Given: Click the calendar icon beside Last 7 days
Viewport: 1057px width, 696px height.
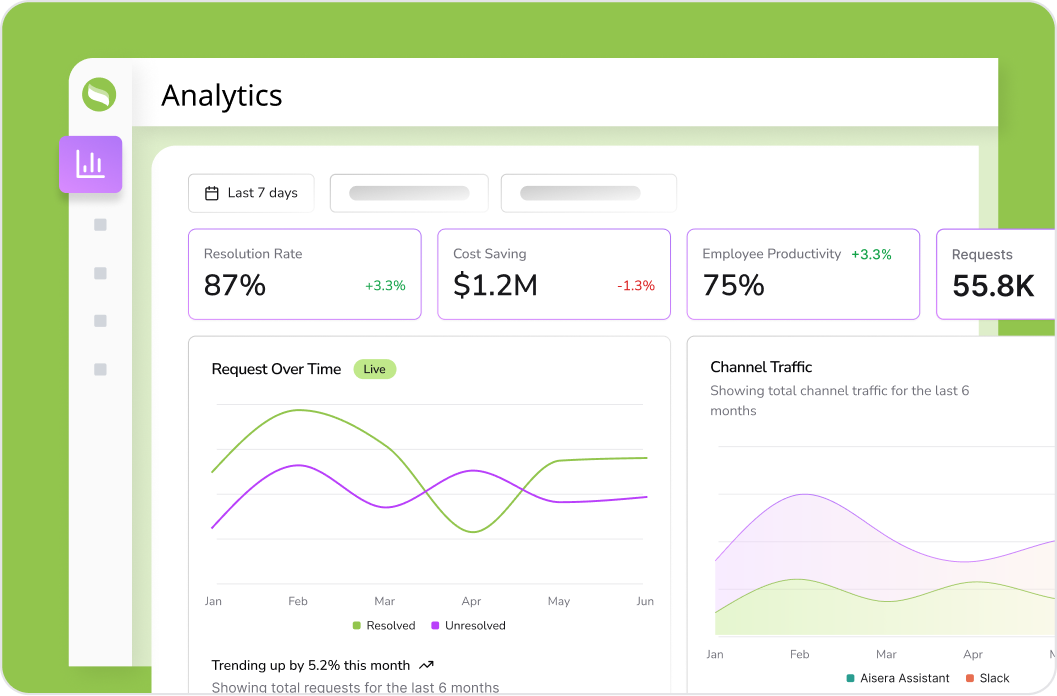Looking at the screenshot, I should pos(211,193).
